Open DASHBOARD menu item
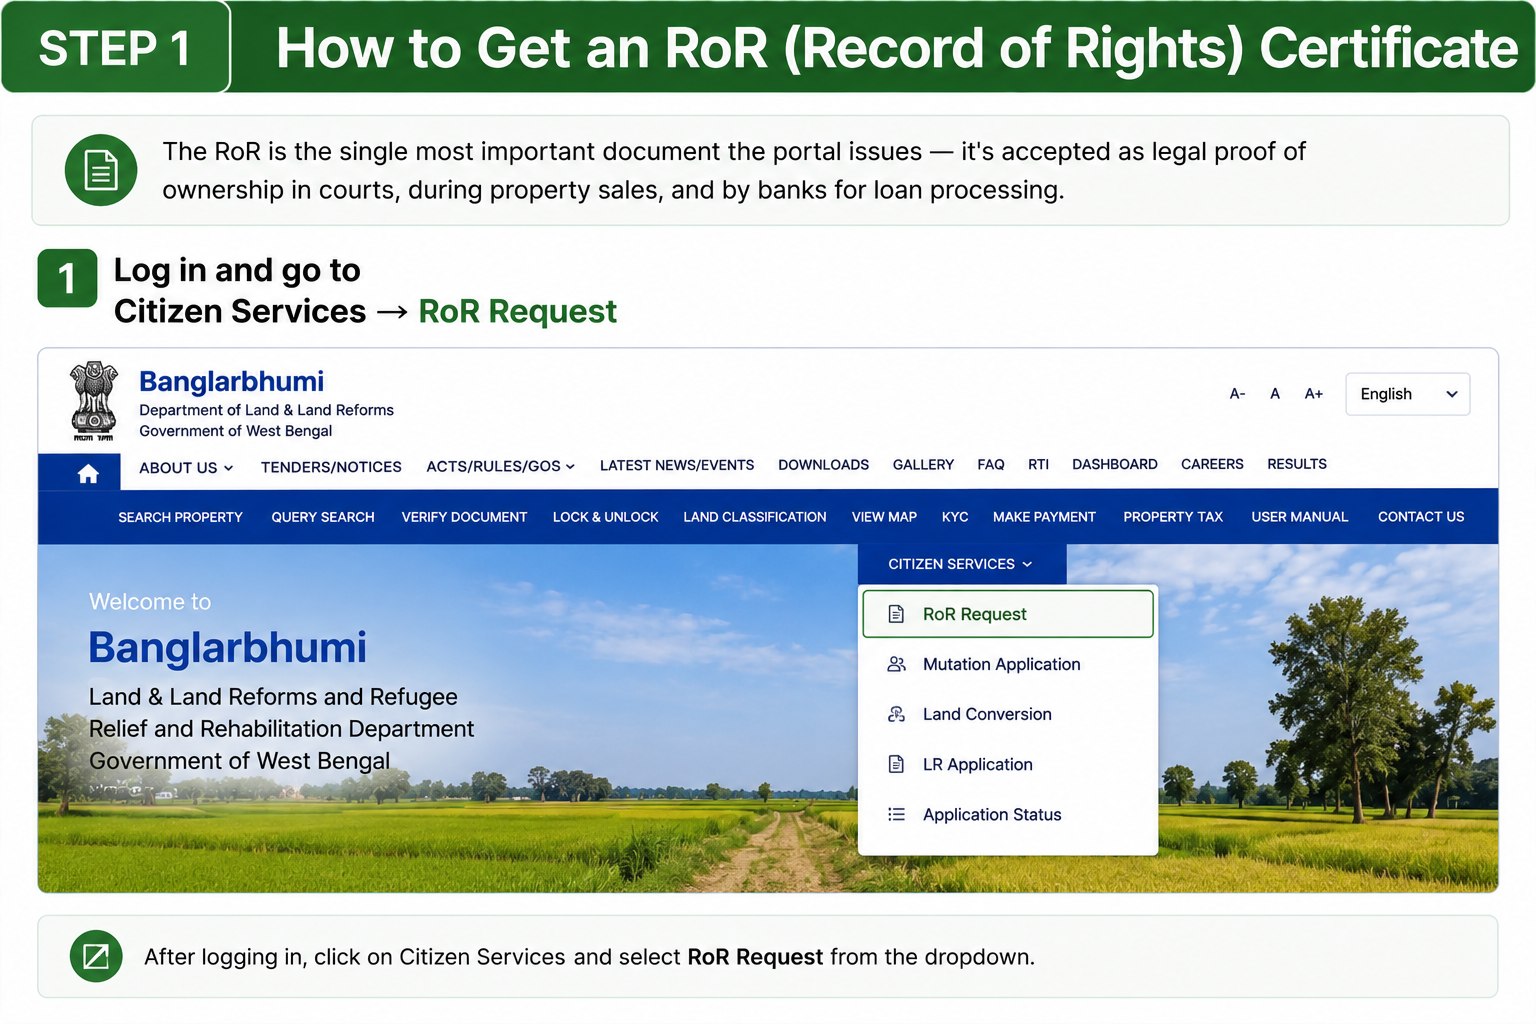 click(1115, 464)
